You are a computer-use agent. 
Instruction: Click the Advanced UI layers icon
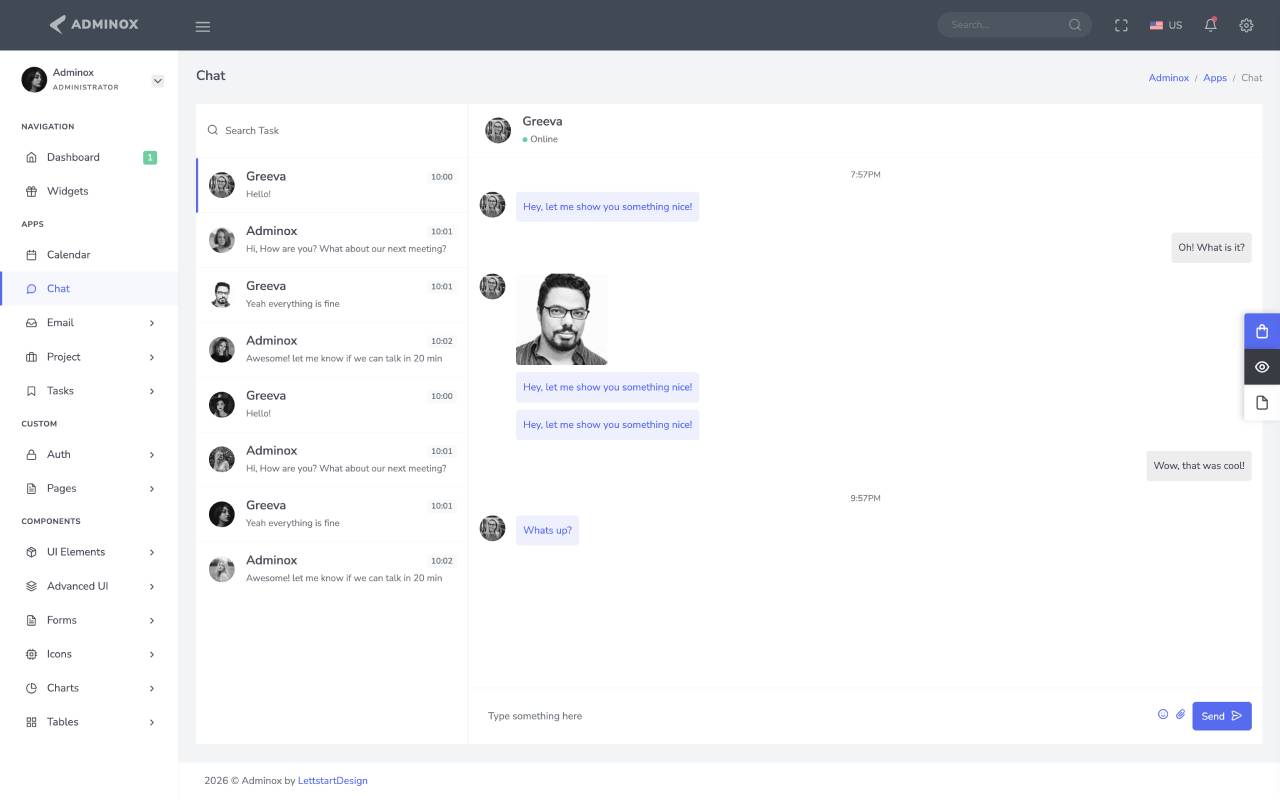click(31, 586)
